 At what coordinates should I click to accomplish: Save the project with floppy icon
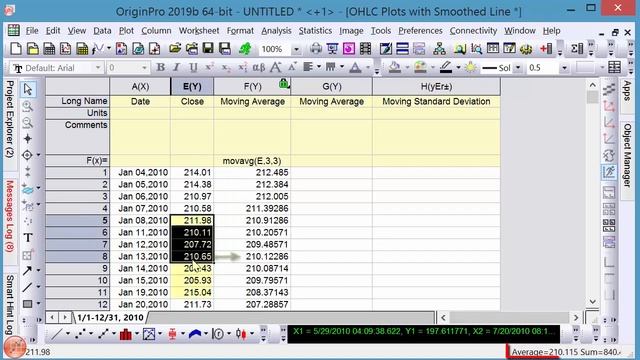tap(208, 49)
